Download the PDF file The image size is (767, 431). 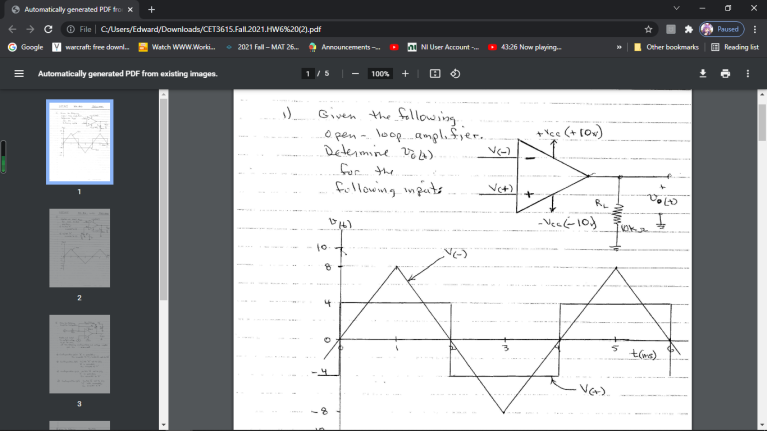pyautogui.click(x=702, y=74)
